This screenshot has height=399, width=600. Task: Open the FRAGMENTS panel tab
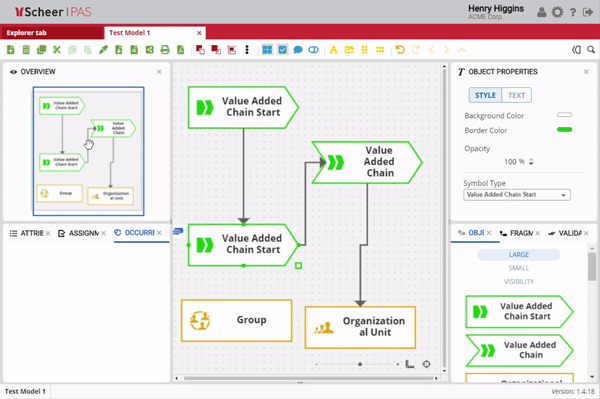point(517,233)
